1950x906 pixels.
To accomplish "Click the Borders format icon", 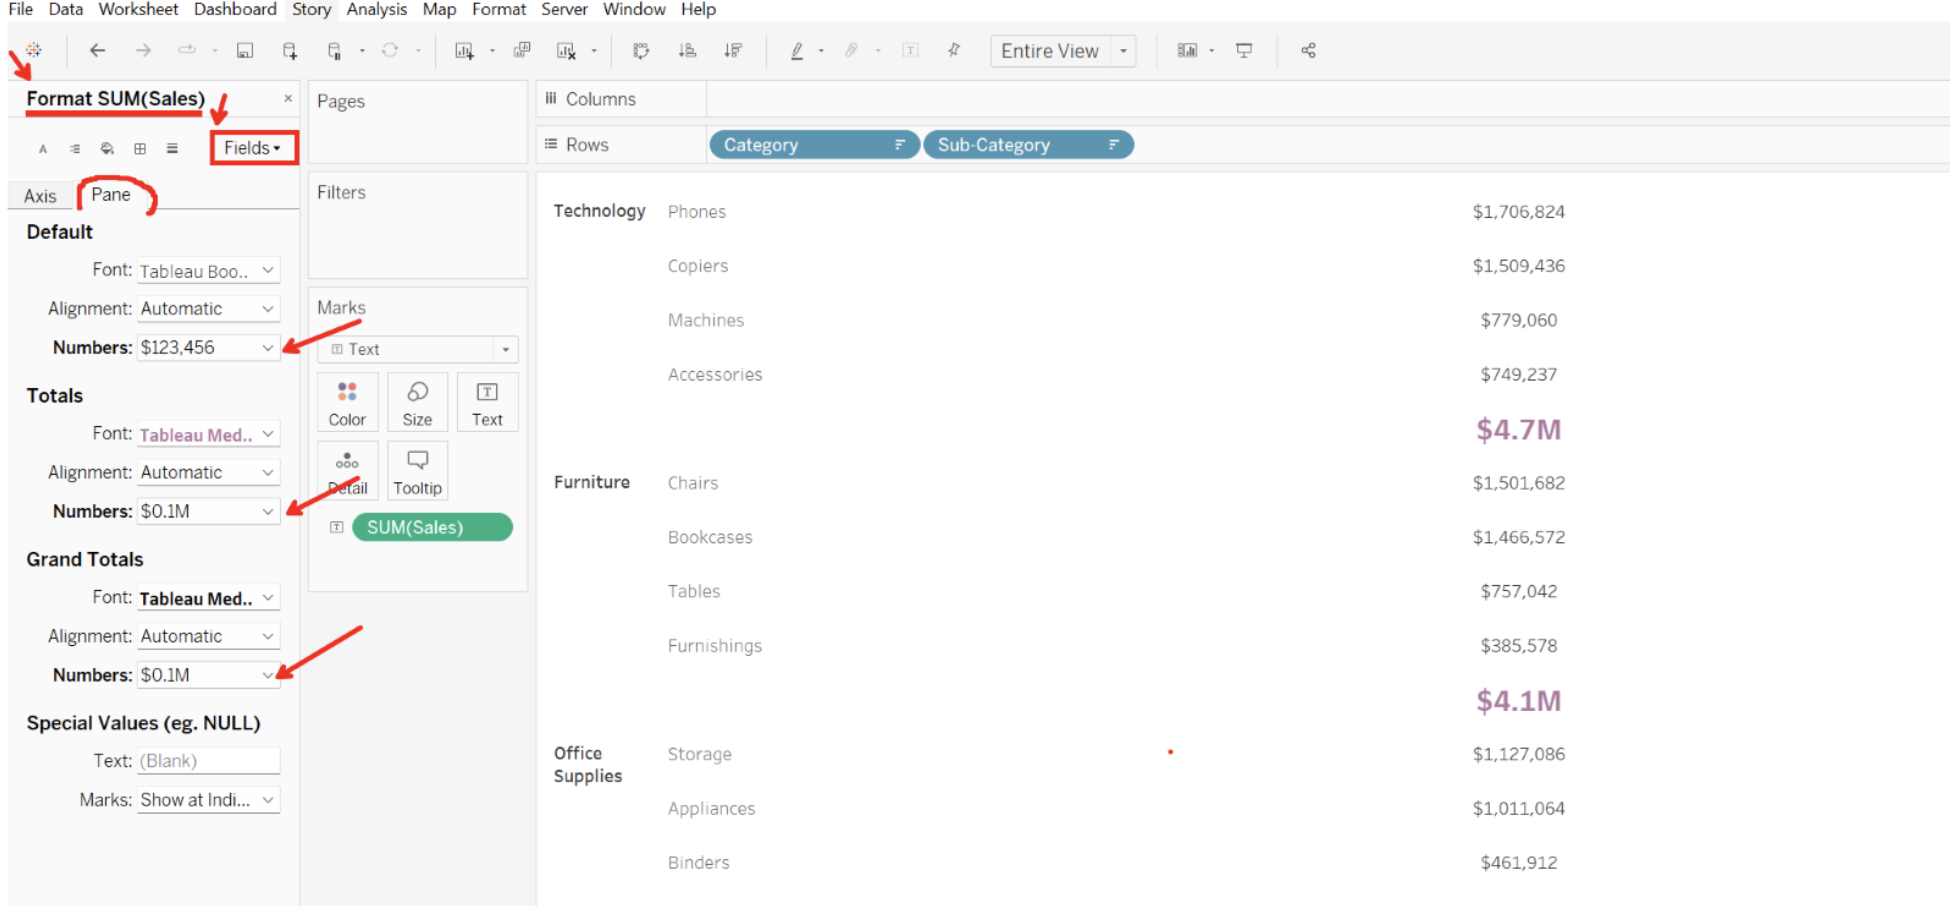I will [139, 148].
